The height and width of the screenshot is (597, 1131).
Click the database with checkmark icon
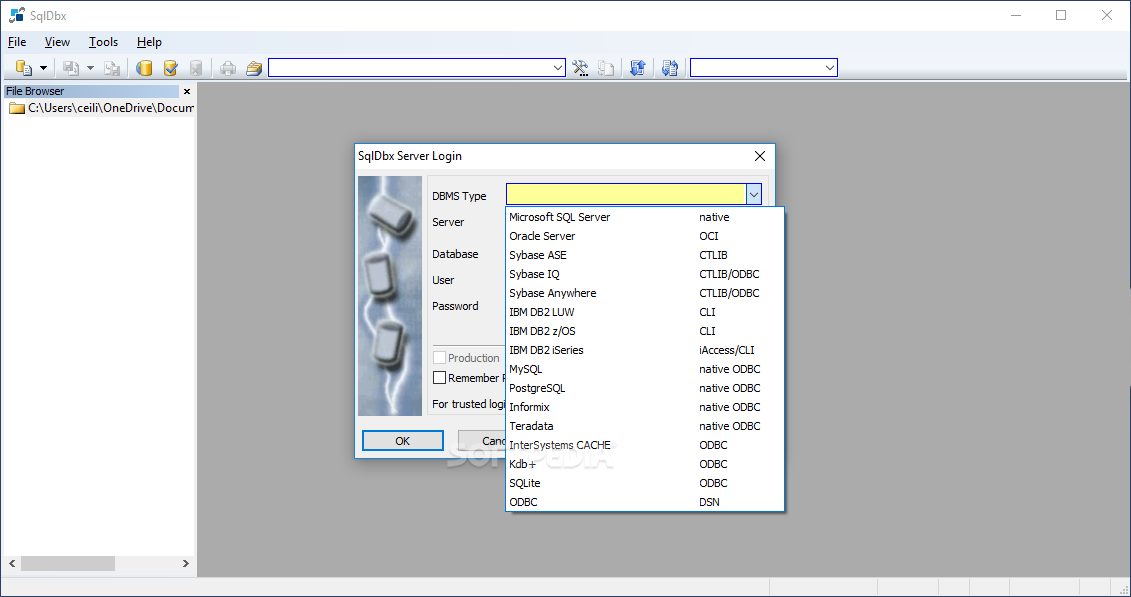(x=170, y=68)
